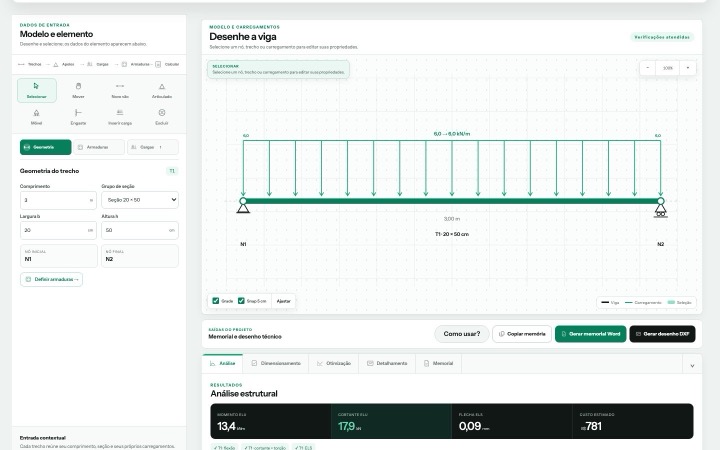Open the Detalhamento tab

(x=387, y=363)
